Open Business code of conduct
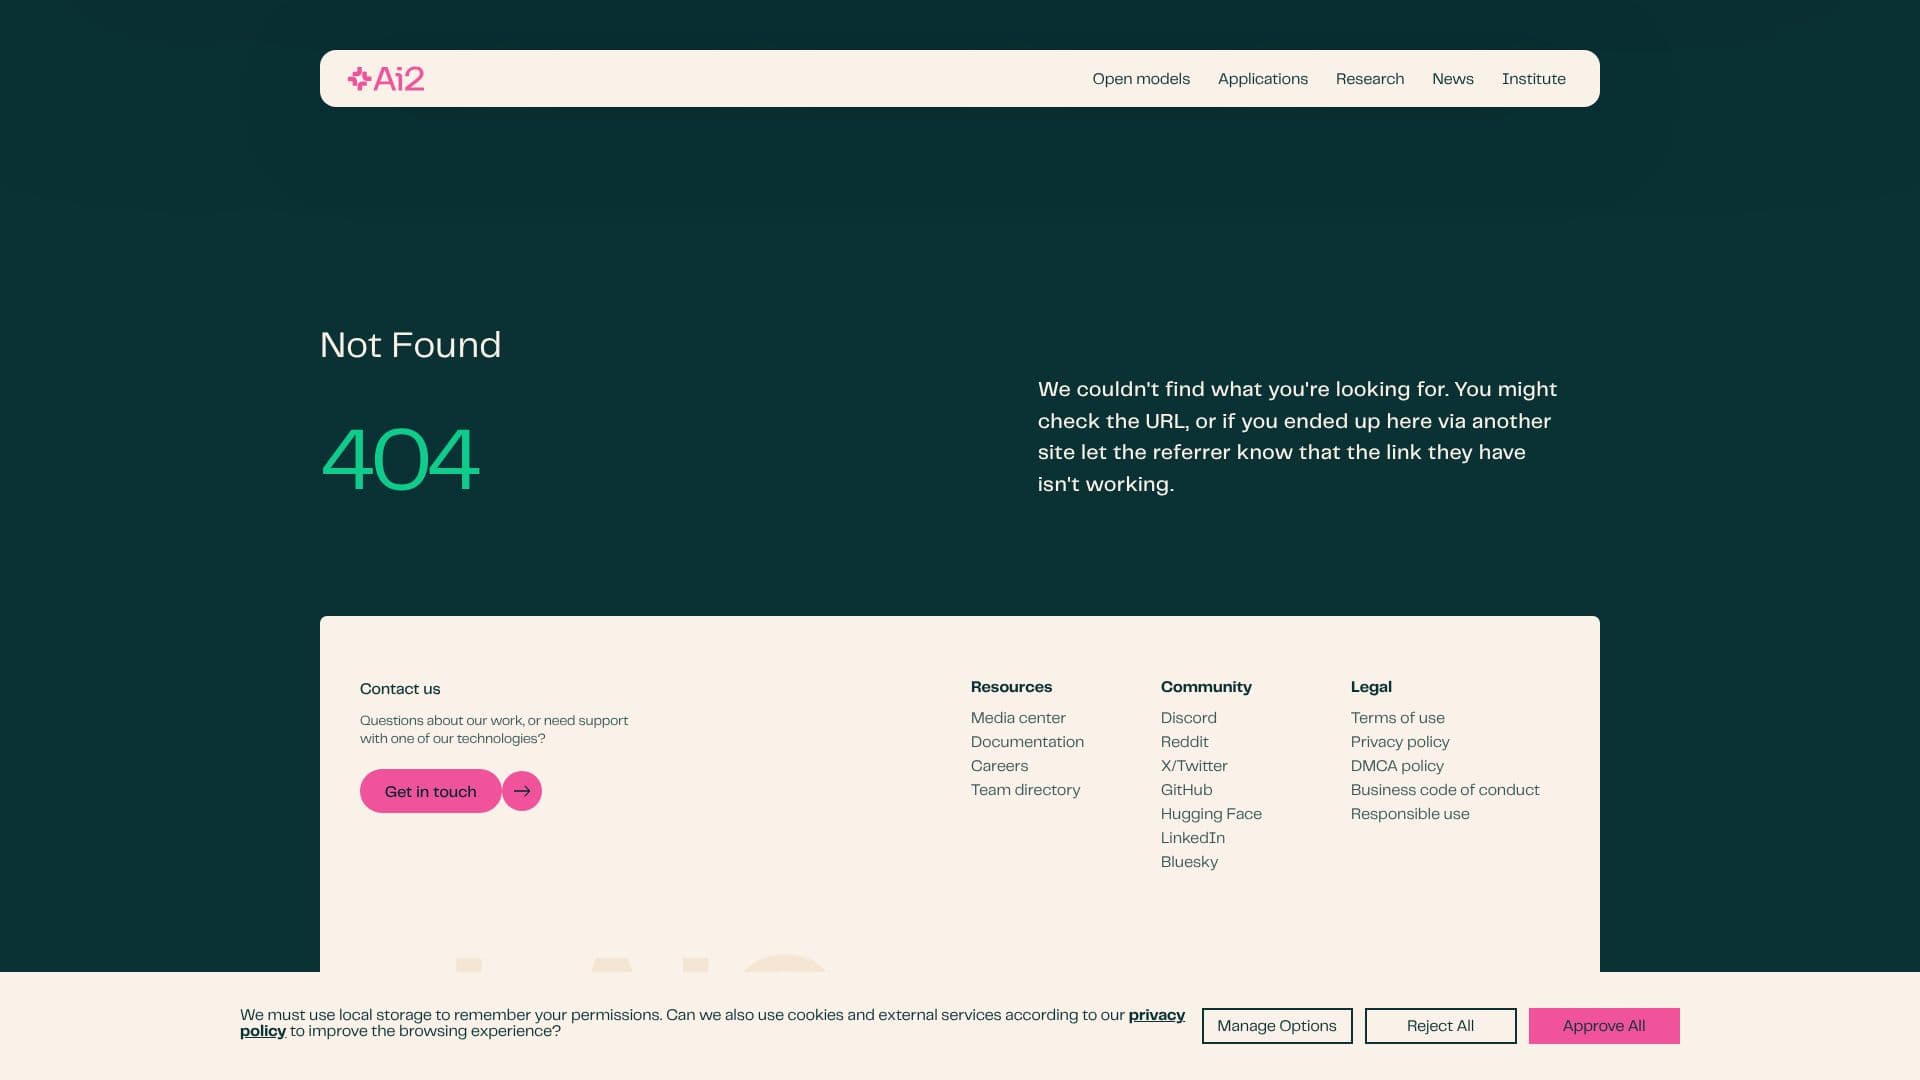Viewport: 1920px width, 1080px height. point(1445,790)
